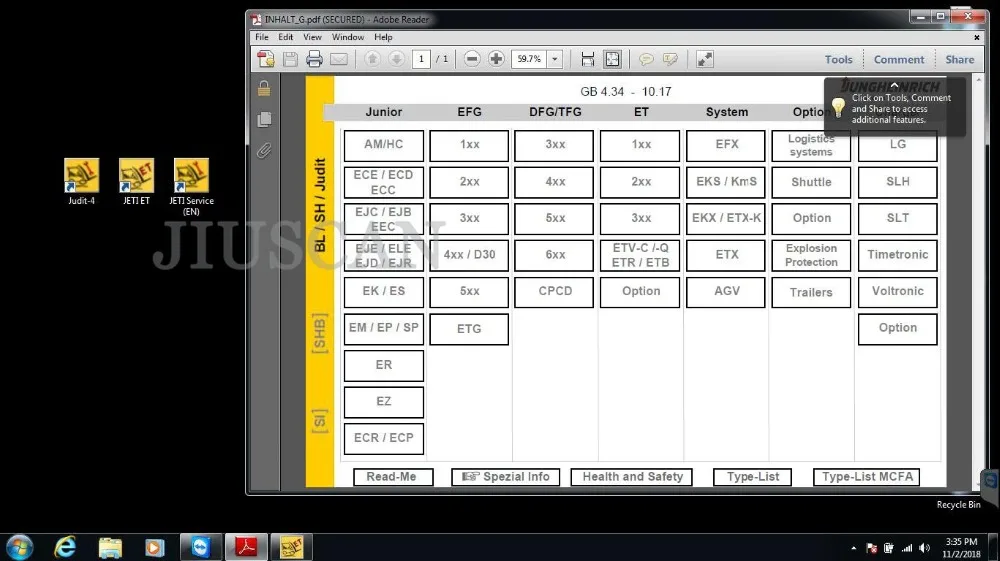
Task: Click the EM / EP / SP button
Action: [x=384, y=328]
